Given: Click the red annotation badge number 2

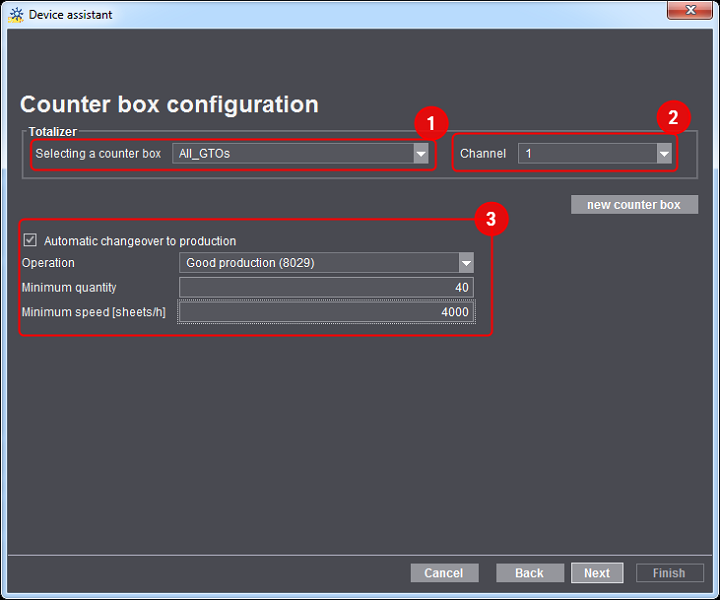Looking at the screenshot, I should pos(673,118).
